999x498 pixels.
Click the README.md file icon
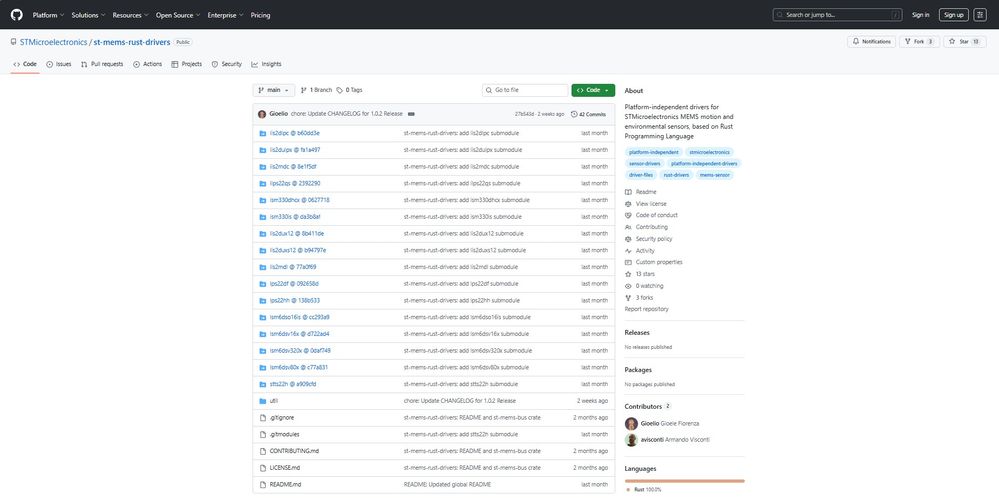point(262,485)
